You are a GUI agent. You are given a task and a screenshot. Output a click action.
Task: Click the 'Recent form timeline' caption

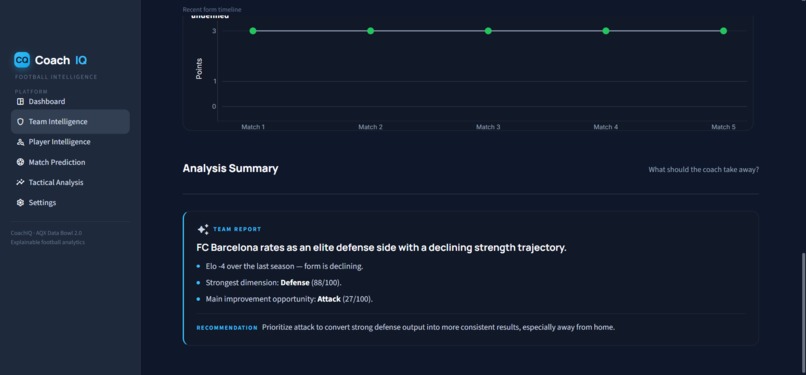coord(212,10)
